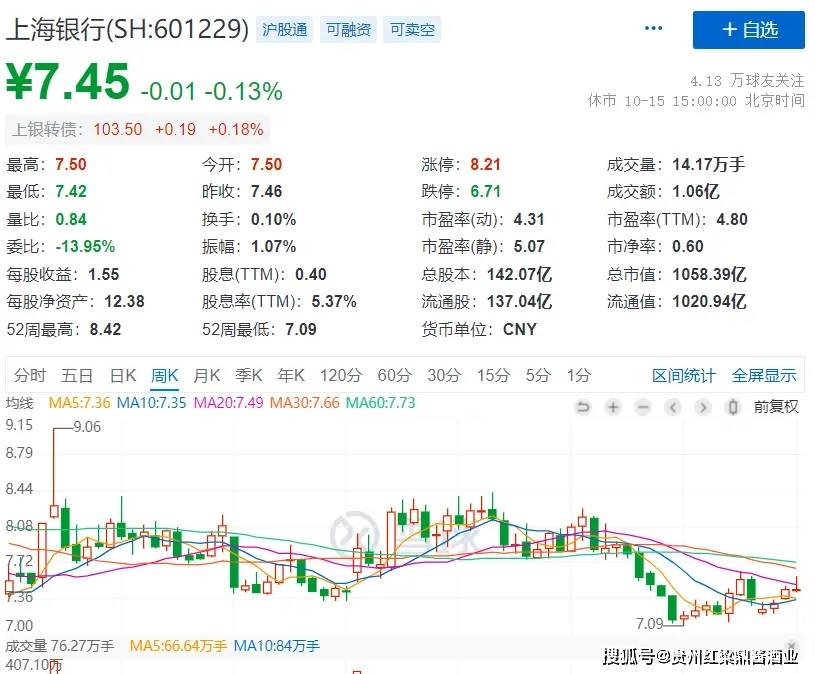The width and height of the screenshot is (815, 674).
Task: Zoom out of the K-line chart
Action: (643, 407)
